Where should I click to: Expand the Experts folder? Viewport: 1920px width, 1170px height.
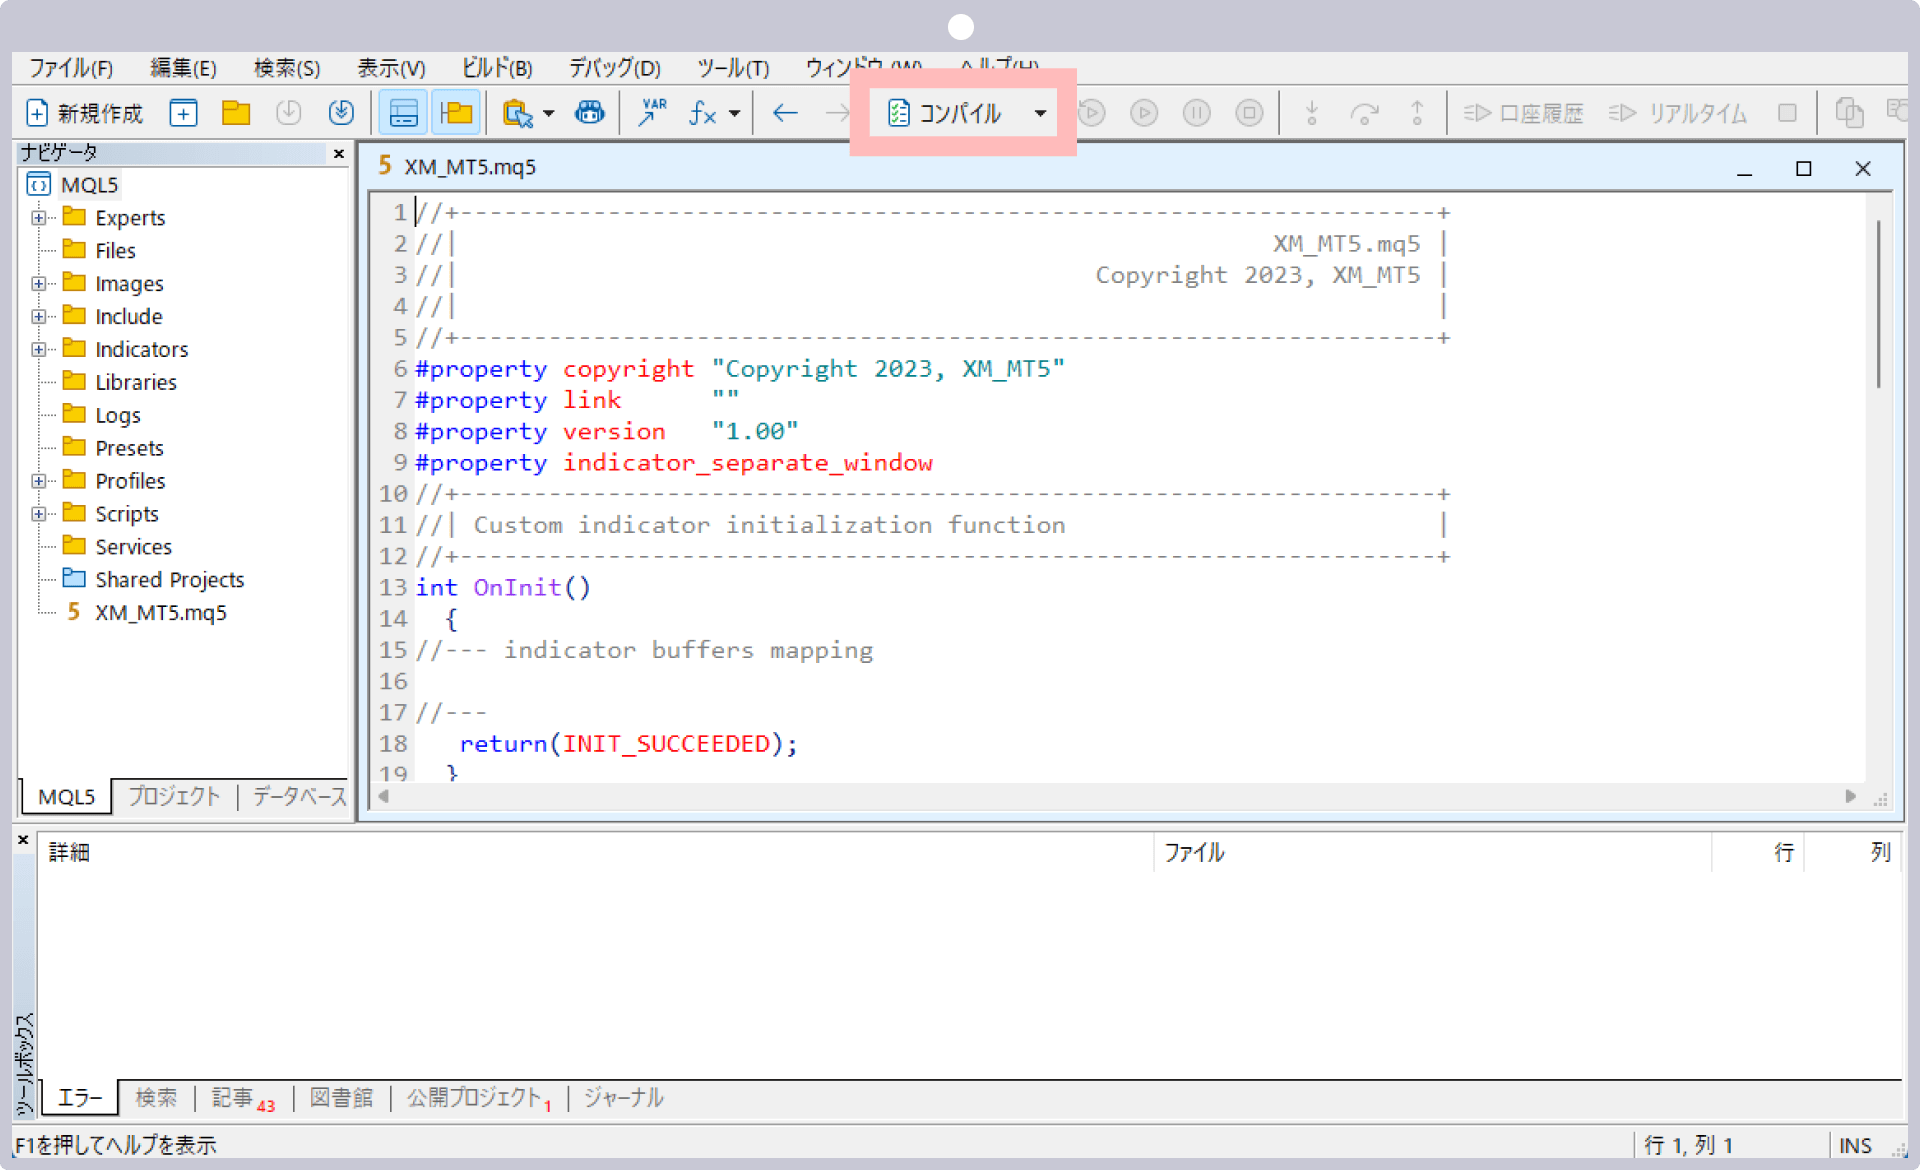click(38, 218)
